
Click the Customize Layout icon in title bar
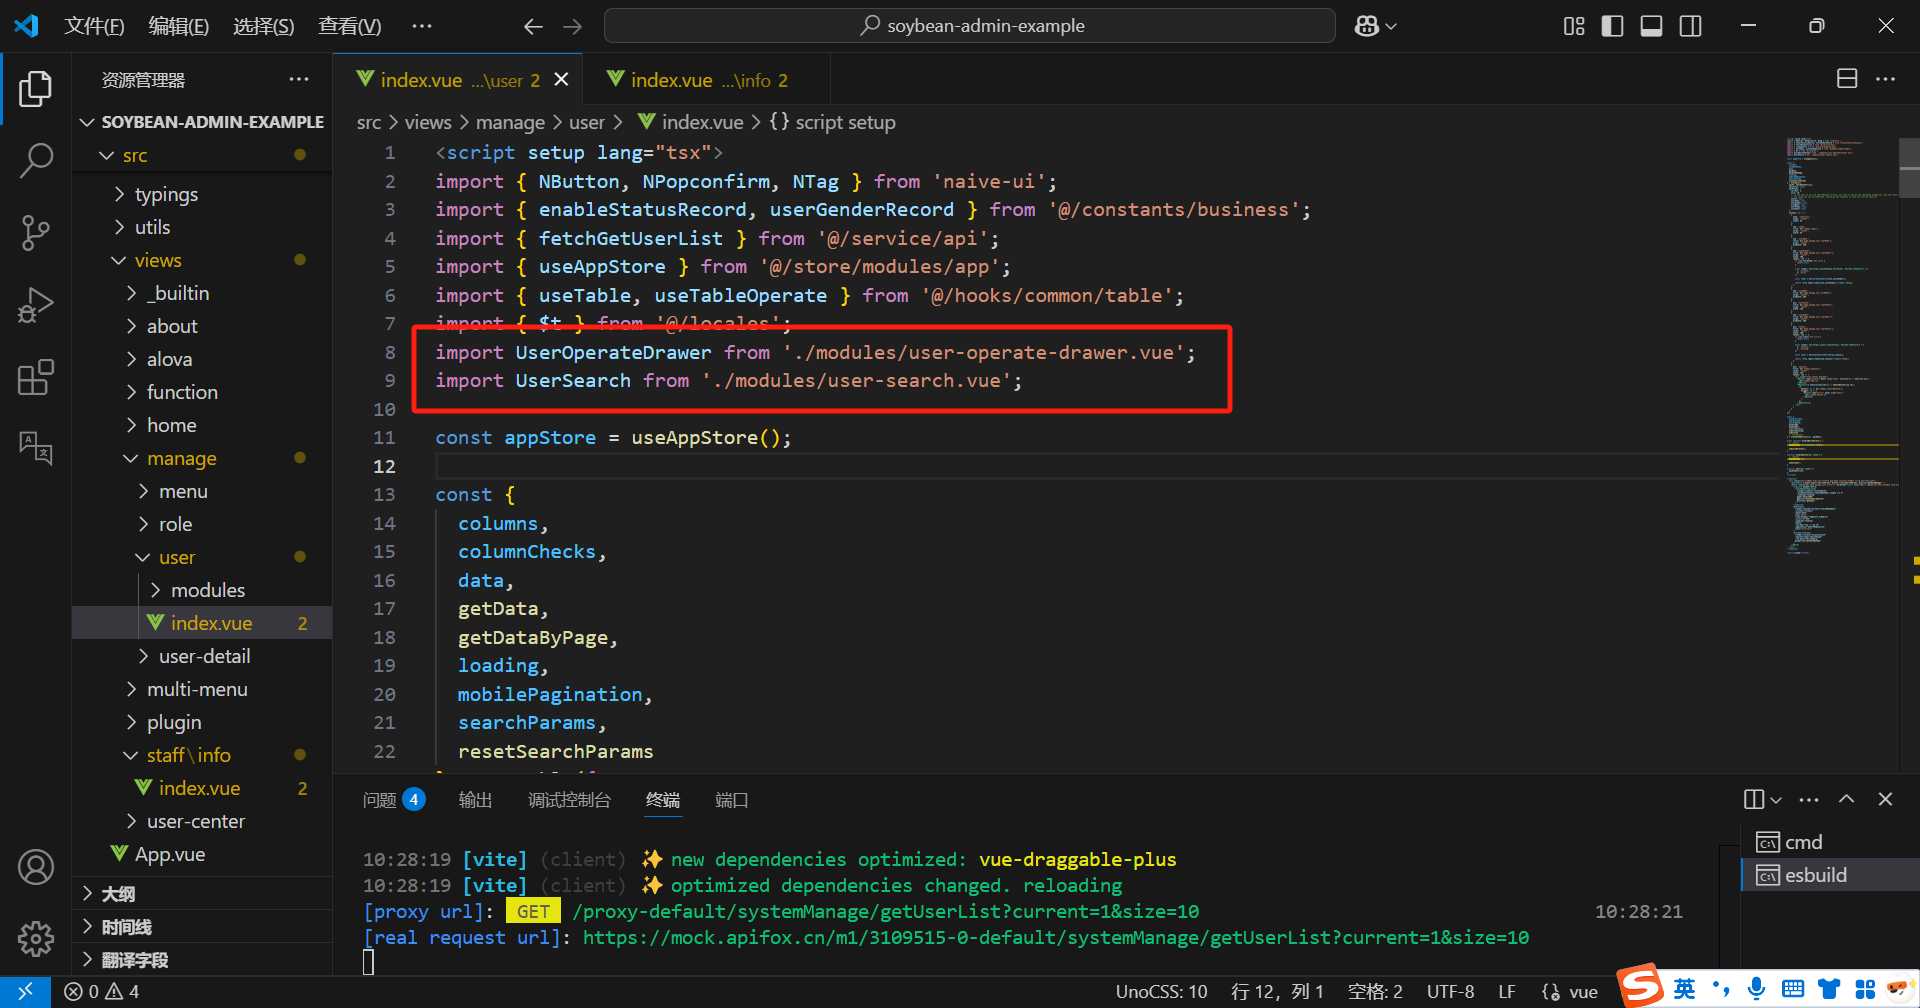pos(1572,26)
